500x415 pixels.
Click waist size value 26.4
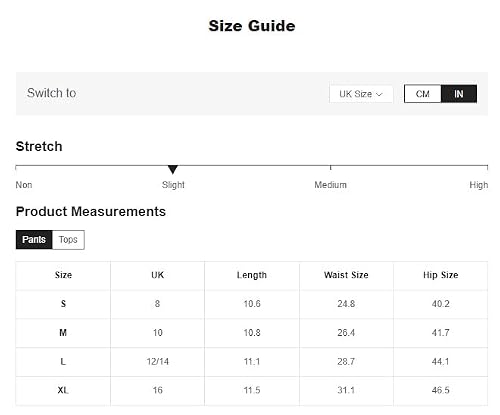coord(346,333)
